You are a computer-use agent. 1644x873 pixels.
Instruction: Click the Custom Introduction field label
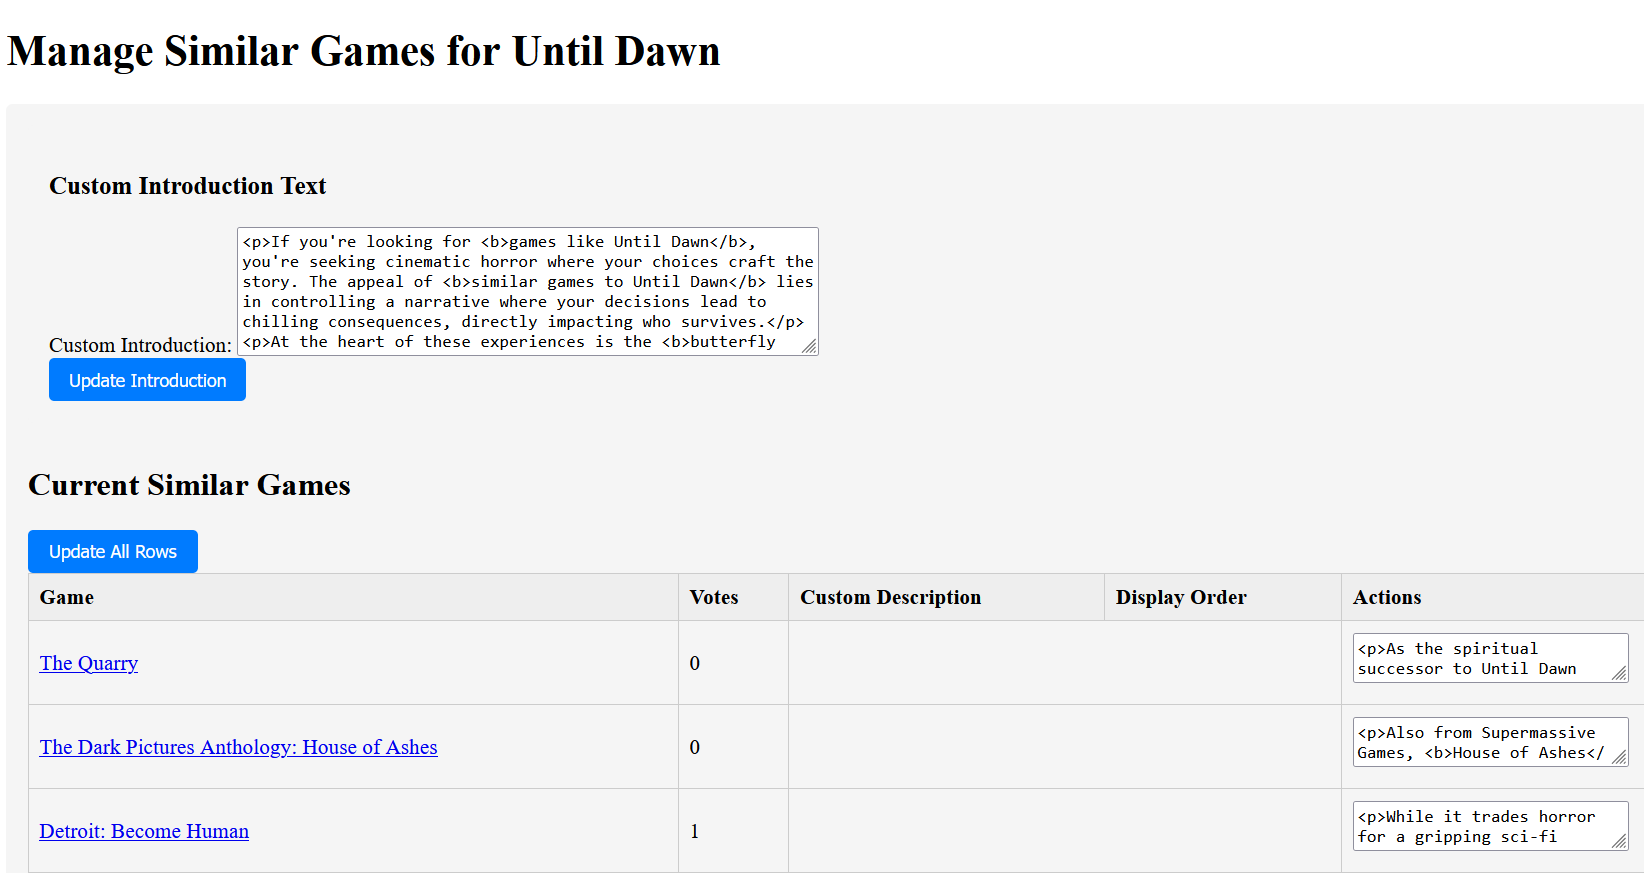point(140,345)
